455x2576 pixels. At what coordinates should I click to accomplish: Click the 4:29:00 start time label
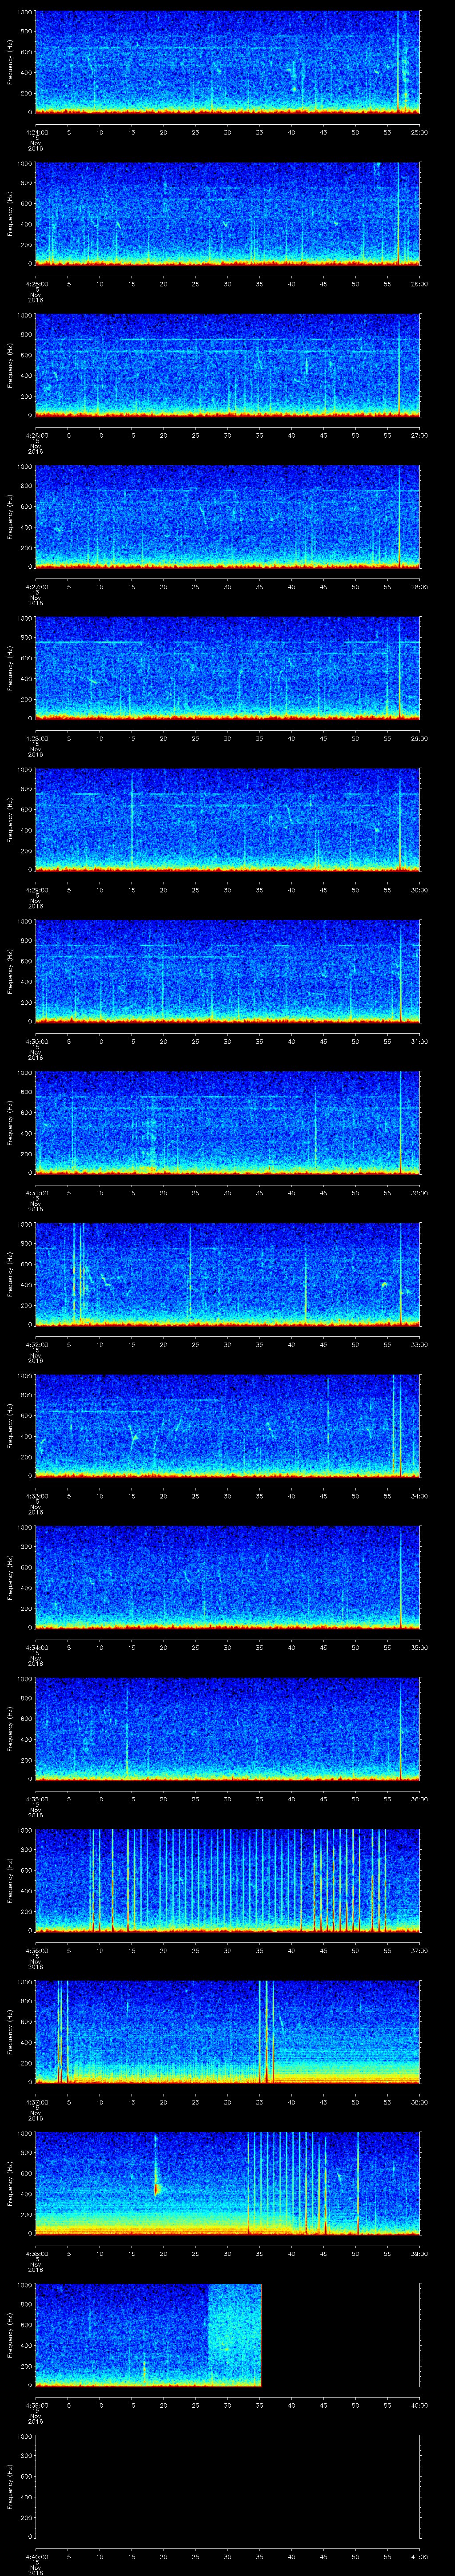click(x=36, y=890)
